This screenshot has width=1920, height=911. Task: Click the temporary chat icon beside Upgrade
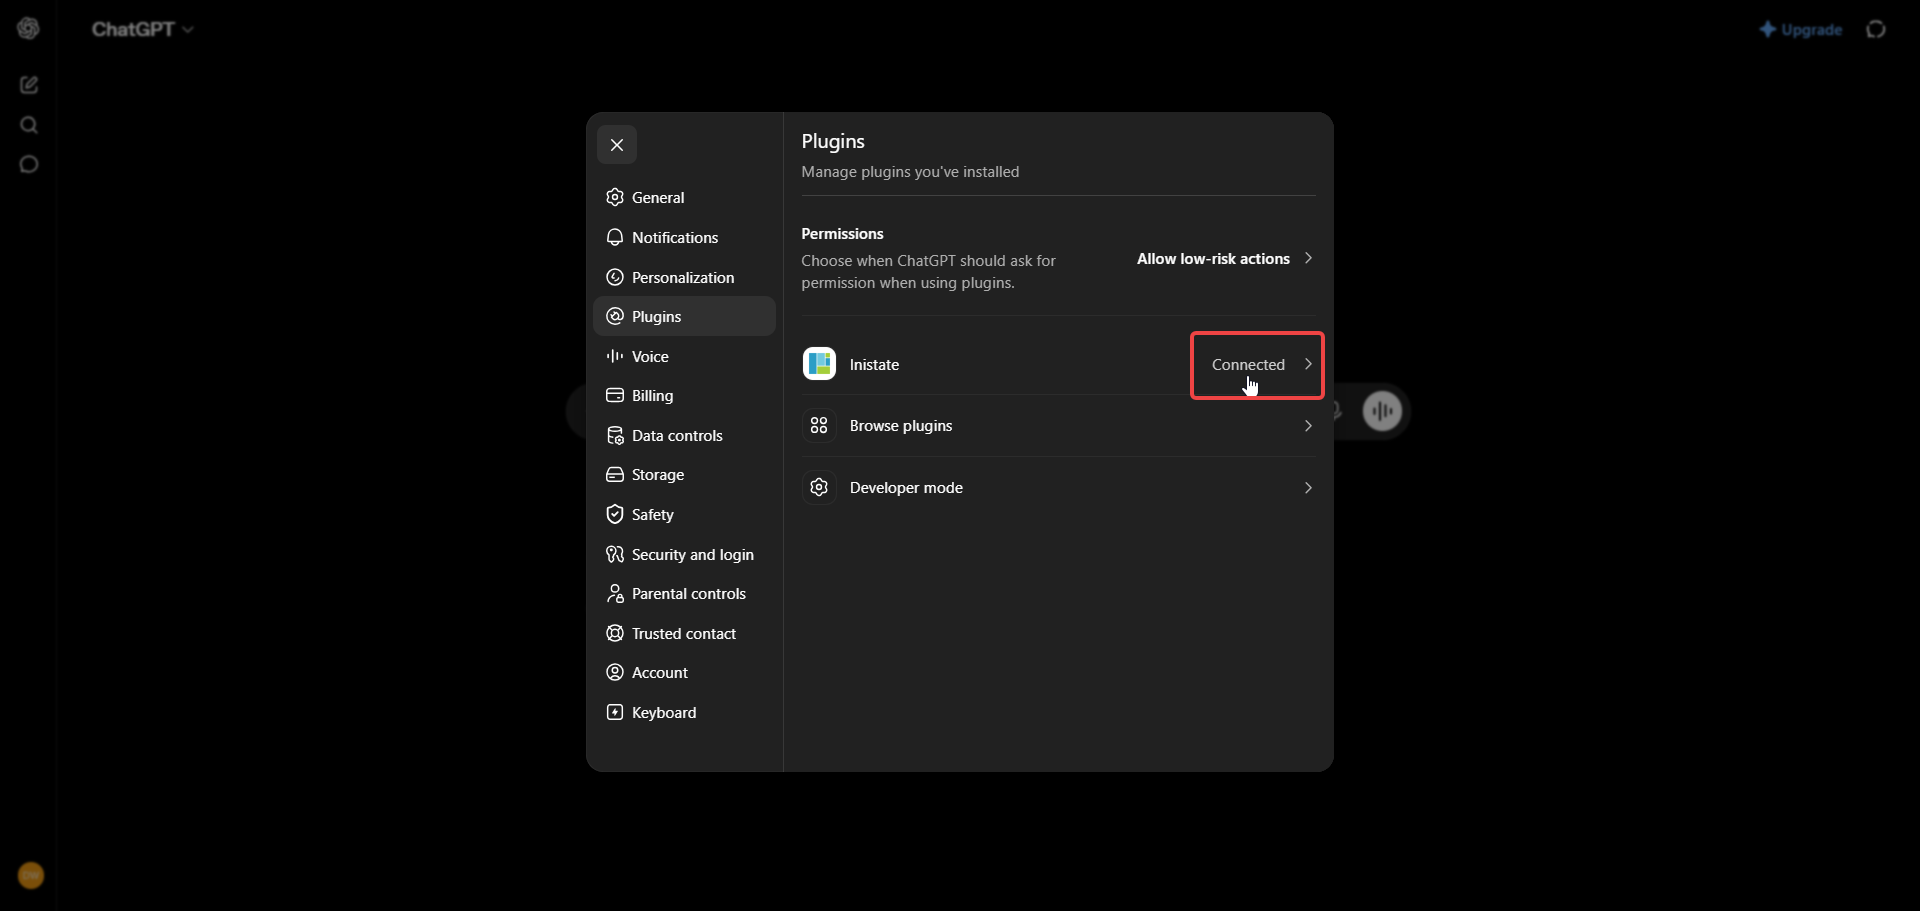pyautogui.click(x=1876, y=30)
